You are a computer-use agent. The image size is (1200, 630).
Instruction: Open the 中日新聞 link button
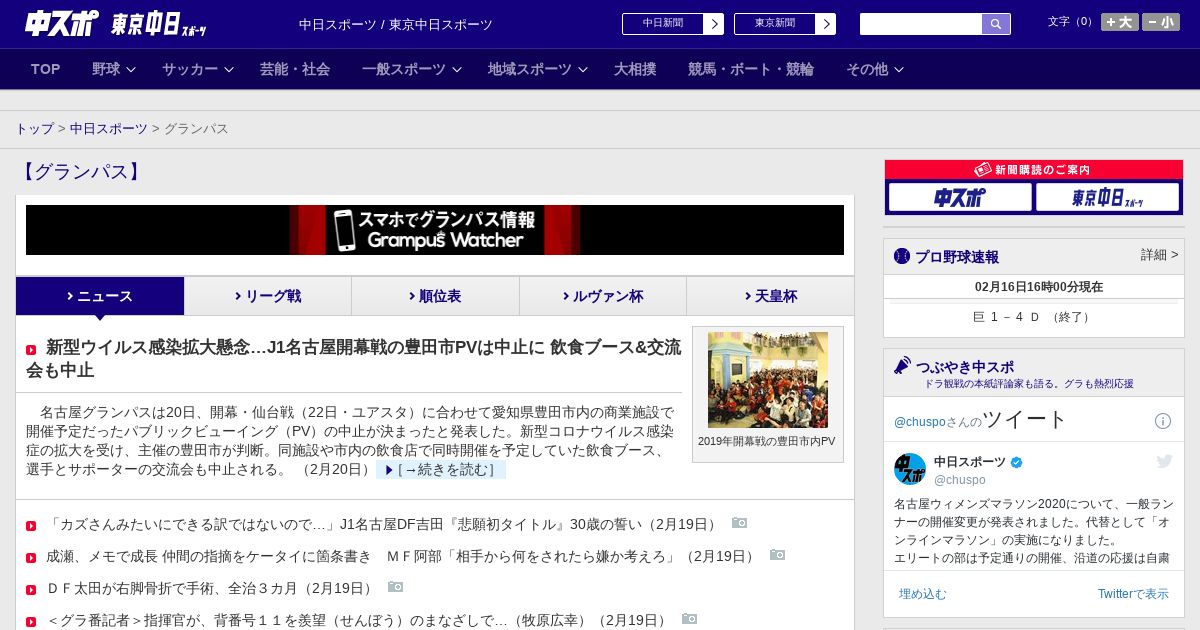tap(662, 24)
